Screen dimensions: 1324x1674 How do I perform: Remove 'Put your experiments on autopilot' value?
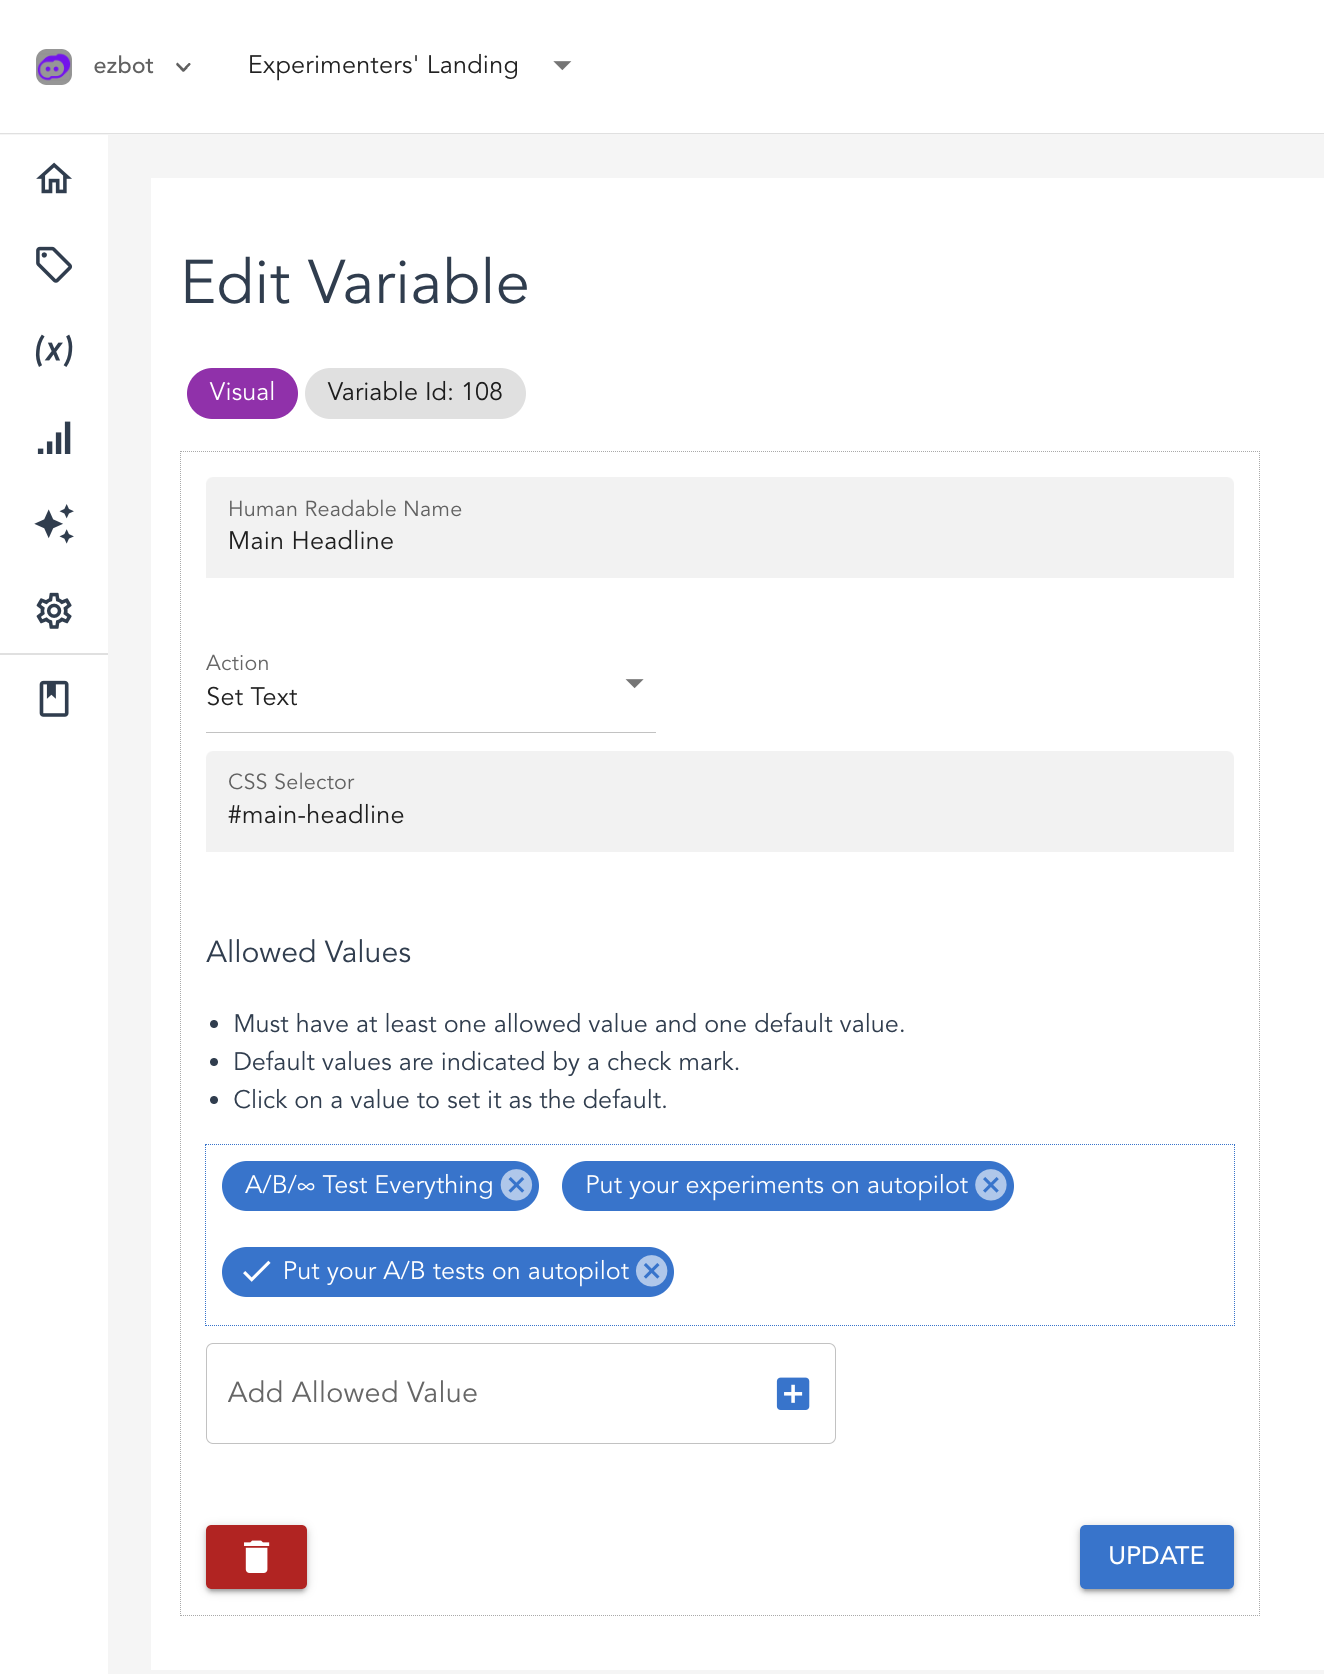pos(991,1186)
